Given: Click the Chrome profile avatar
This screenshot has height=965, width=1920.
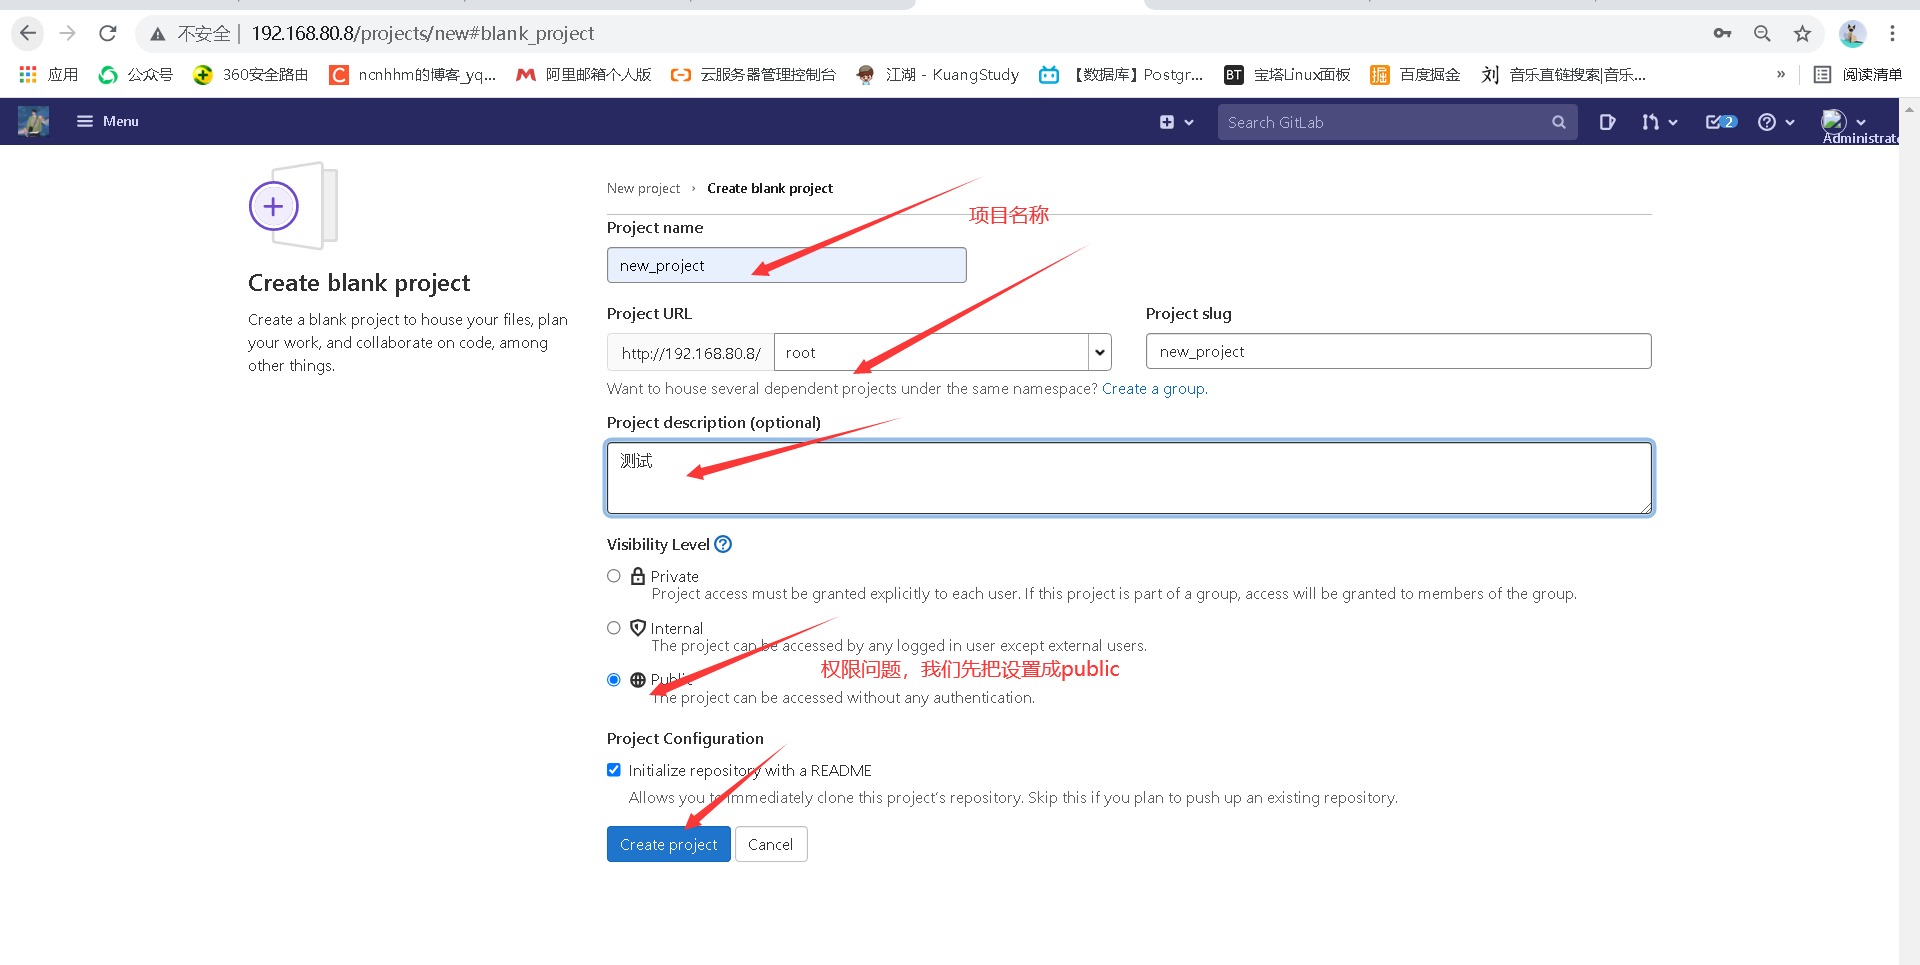Looking at the screenshot, I should pos(1853,33).
